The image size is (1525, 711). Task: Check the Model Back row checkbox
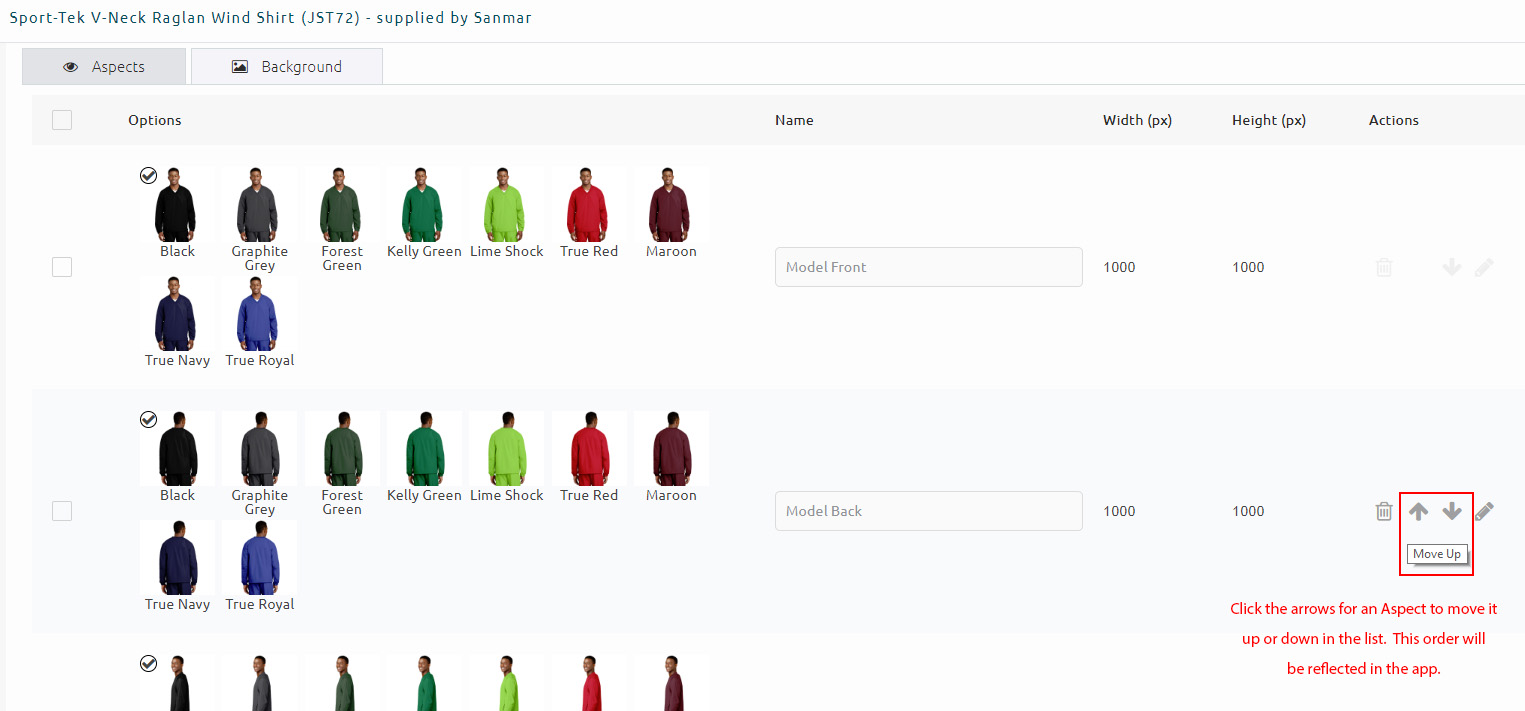62,511
